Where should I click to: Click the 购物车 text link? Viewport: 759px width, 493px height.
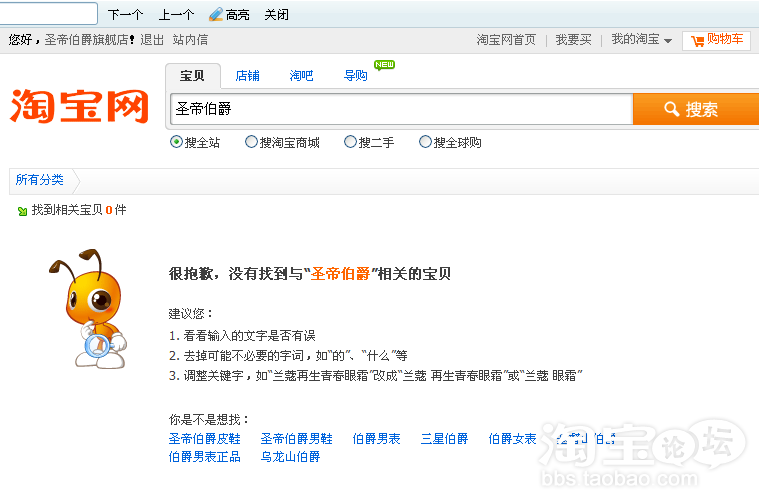(x=725, y=39)
